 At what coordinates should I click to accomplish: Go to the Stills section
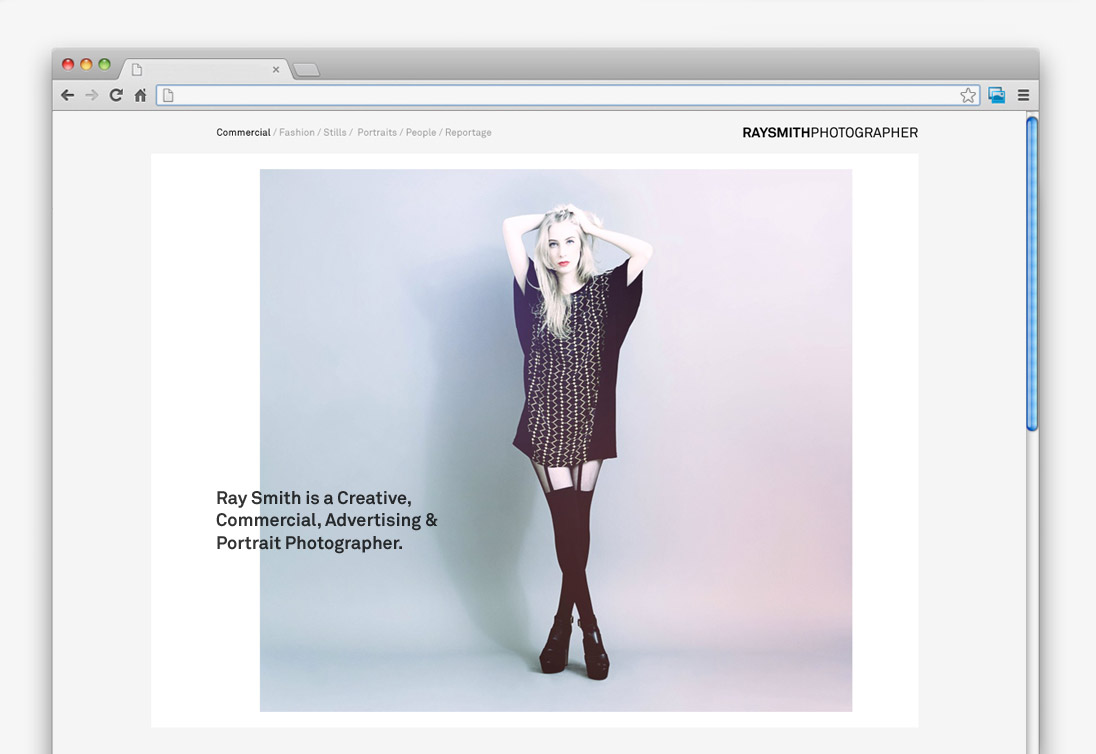point(334,132)
